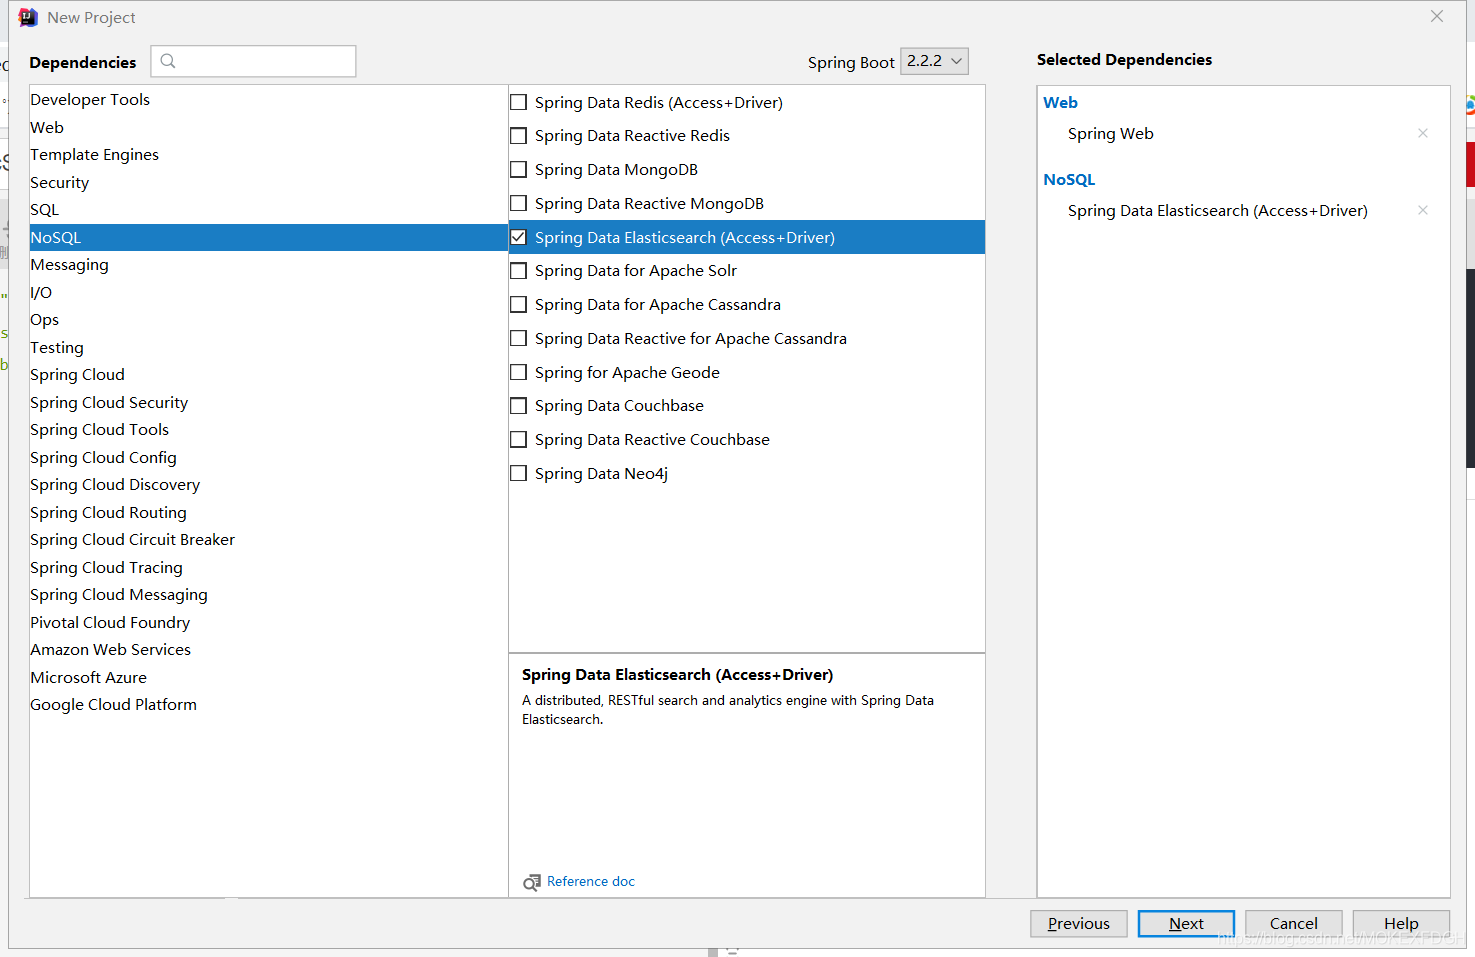Click the search magnifier icon in Dependencies field
This screenshot has height=957, width=1475.
[x=168, y=61]
